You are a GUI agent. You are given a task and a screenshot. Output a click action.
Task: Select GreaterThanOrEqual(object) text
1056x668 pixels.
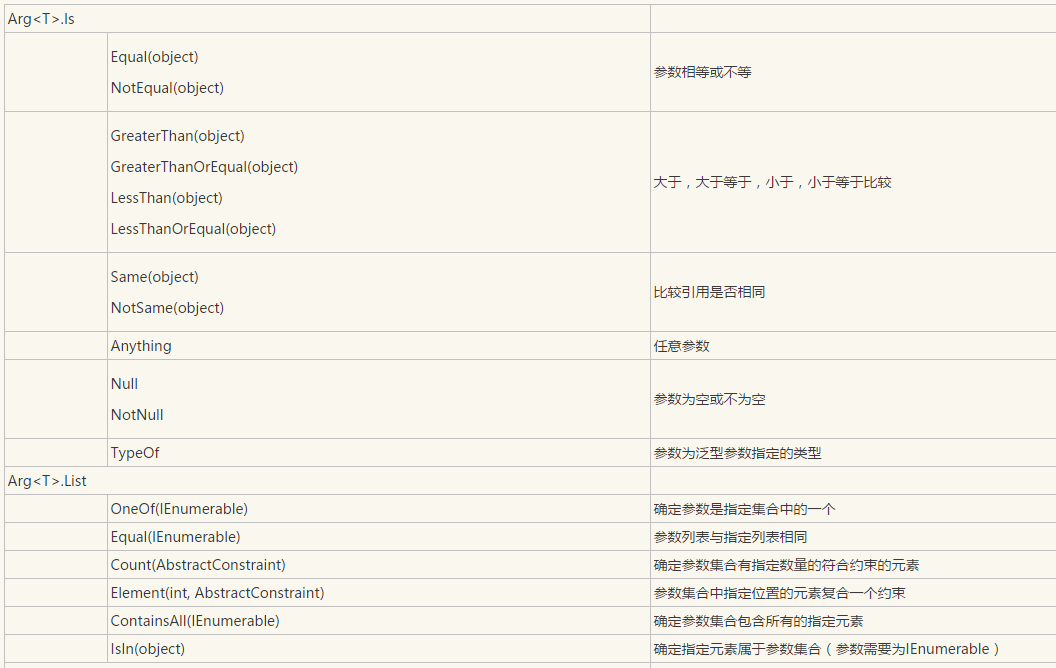tap(204, 167)
